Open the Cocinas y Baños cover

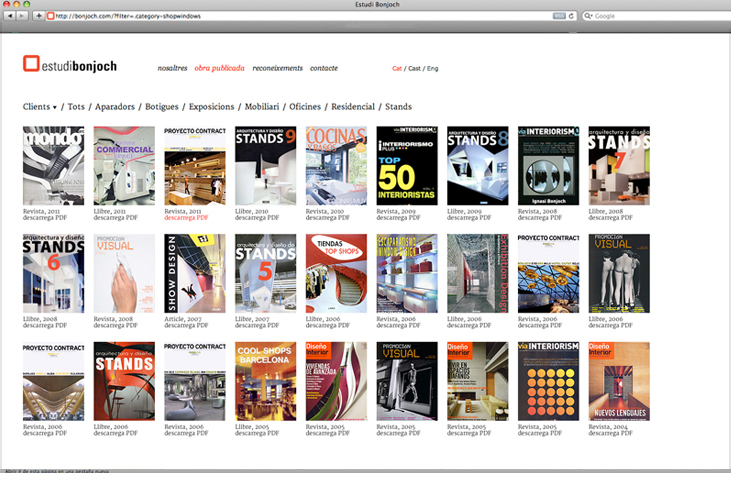[336, 165]
